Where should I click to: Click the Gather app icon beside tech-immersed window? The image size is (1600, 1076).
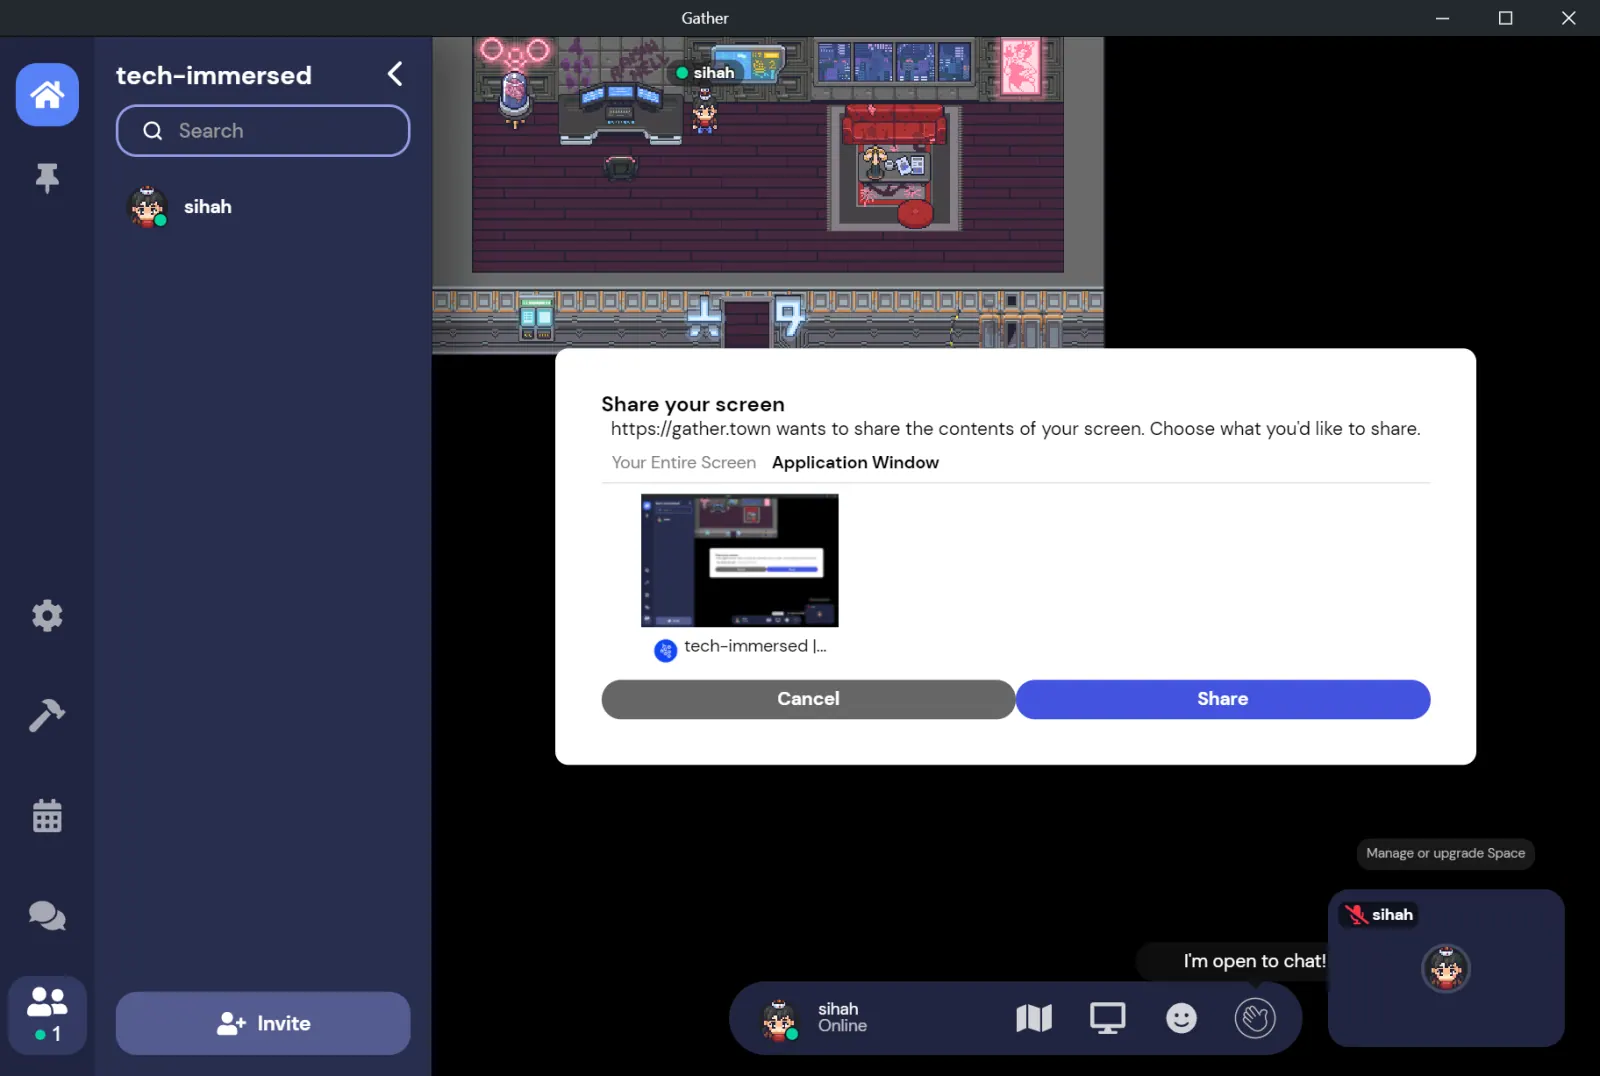(x=665, y=650)
